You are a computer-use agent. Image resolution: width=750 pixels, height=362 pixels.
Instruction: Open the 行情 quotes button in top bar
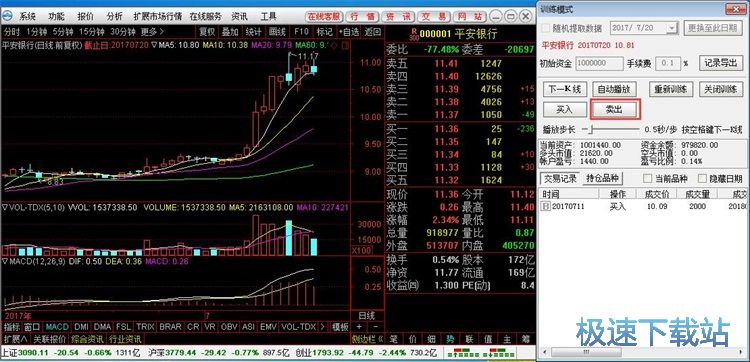(x=362, y=16)
